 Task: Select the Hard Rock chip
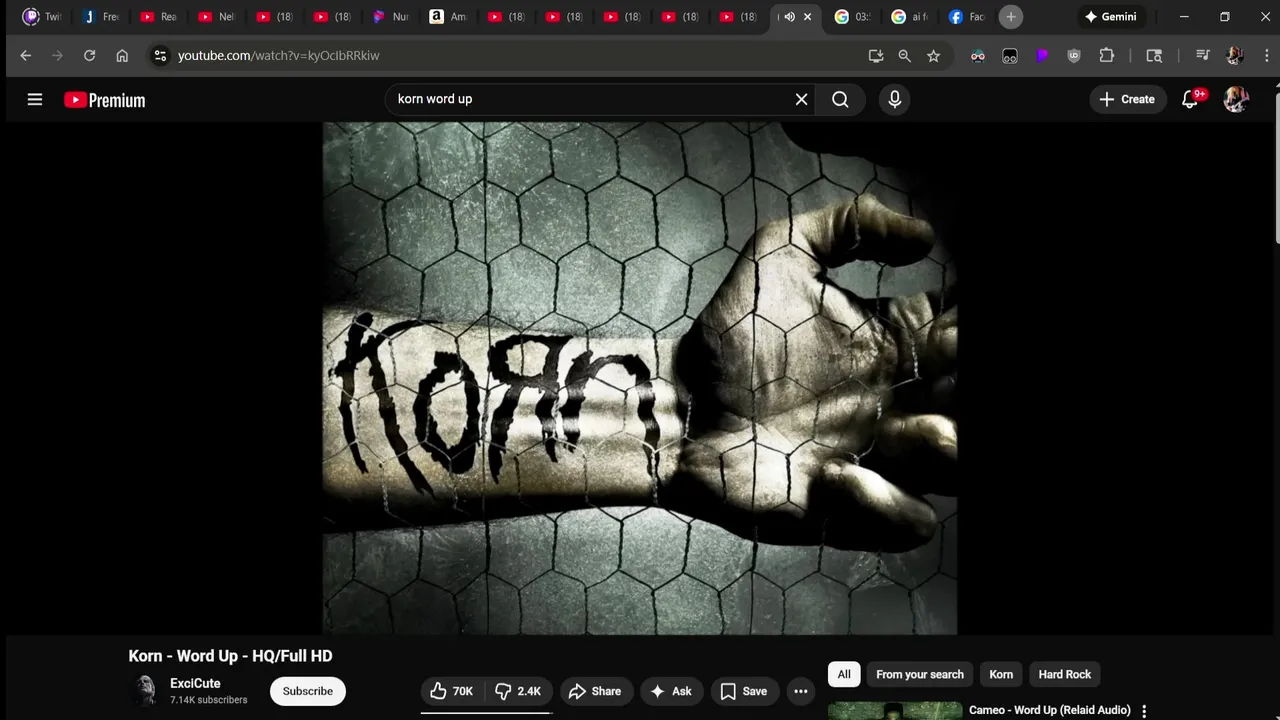(1065, 674)
